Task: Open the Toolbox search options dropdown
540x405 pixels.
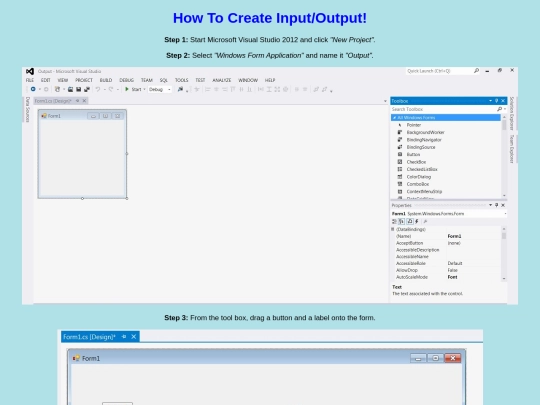Action: (505, 109)
